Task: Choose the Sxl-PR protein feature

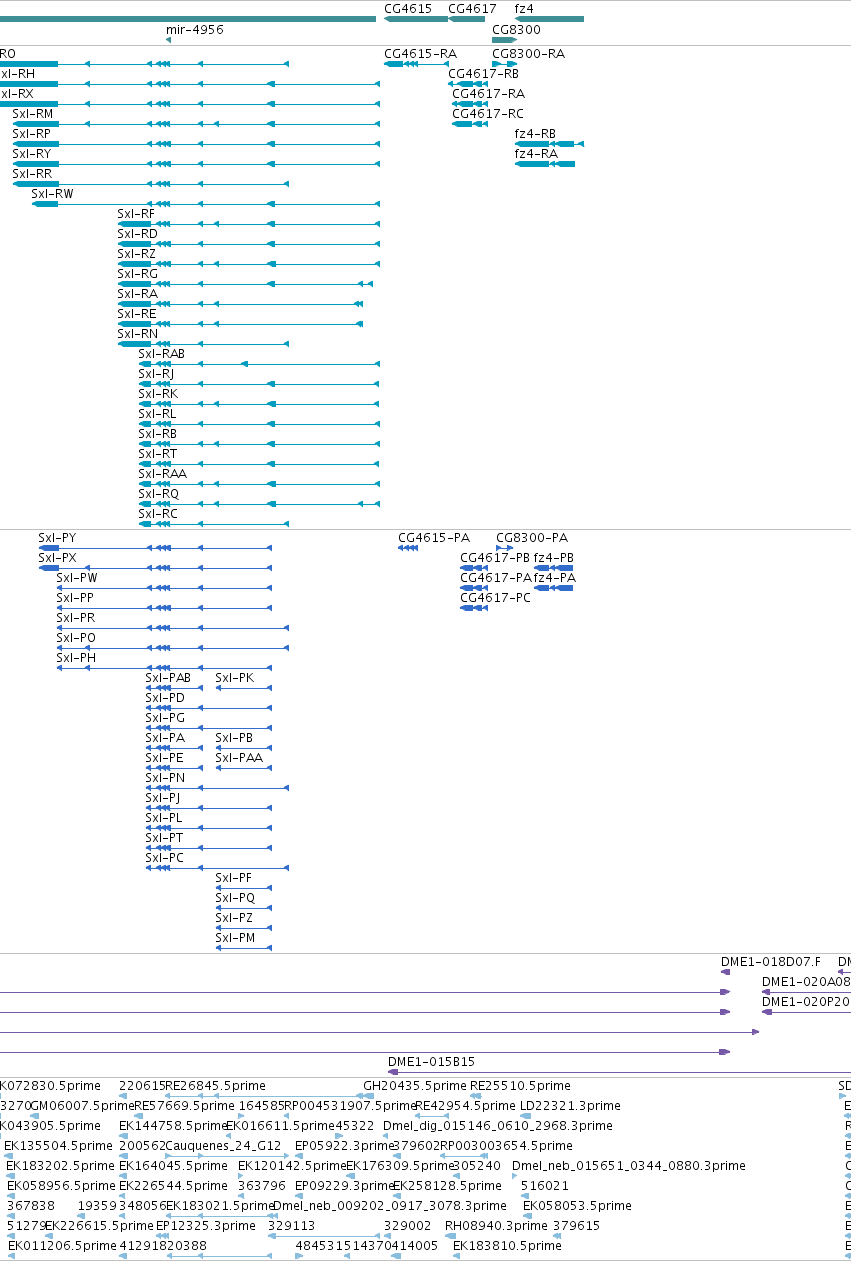Action: coord(75,618)
